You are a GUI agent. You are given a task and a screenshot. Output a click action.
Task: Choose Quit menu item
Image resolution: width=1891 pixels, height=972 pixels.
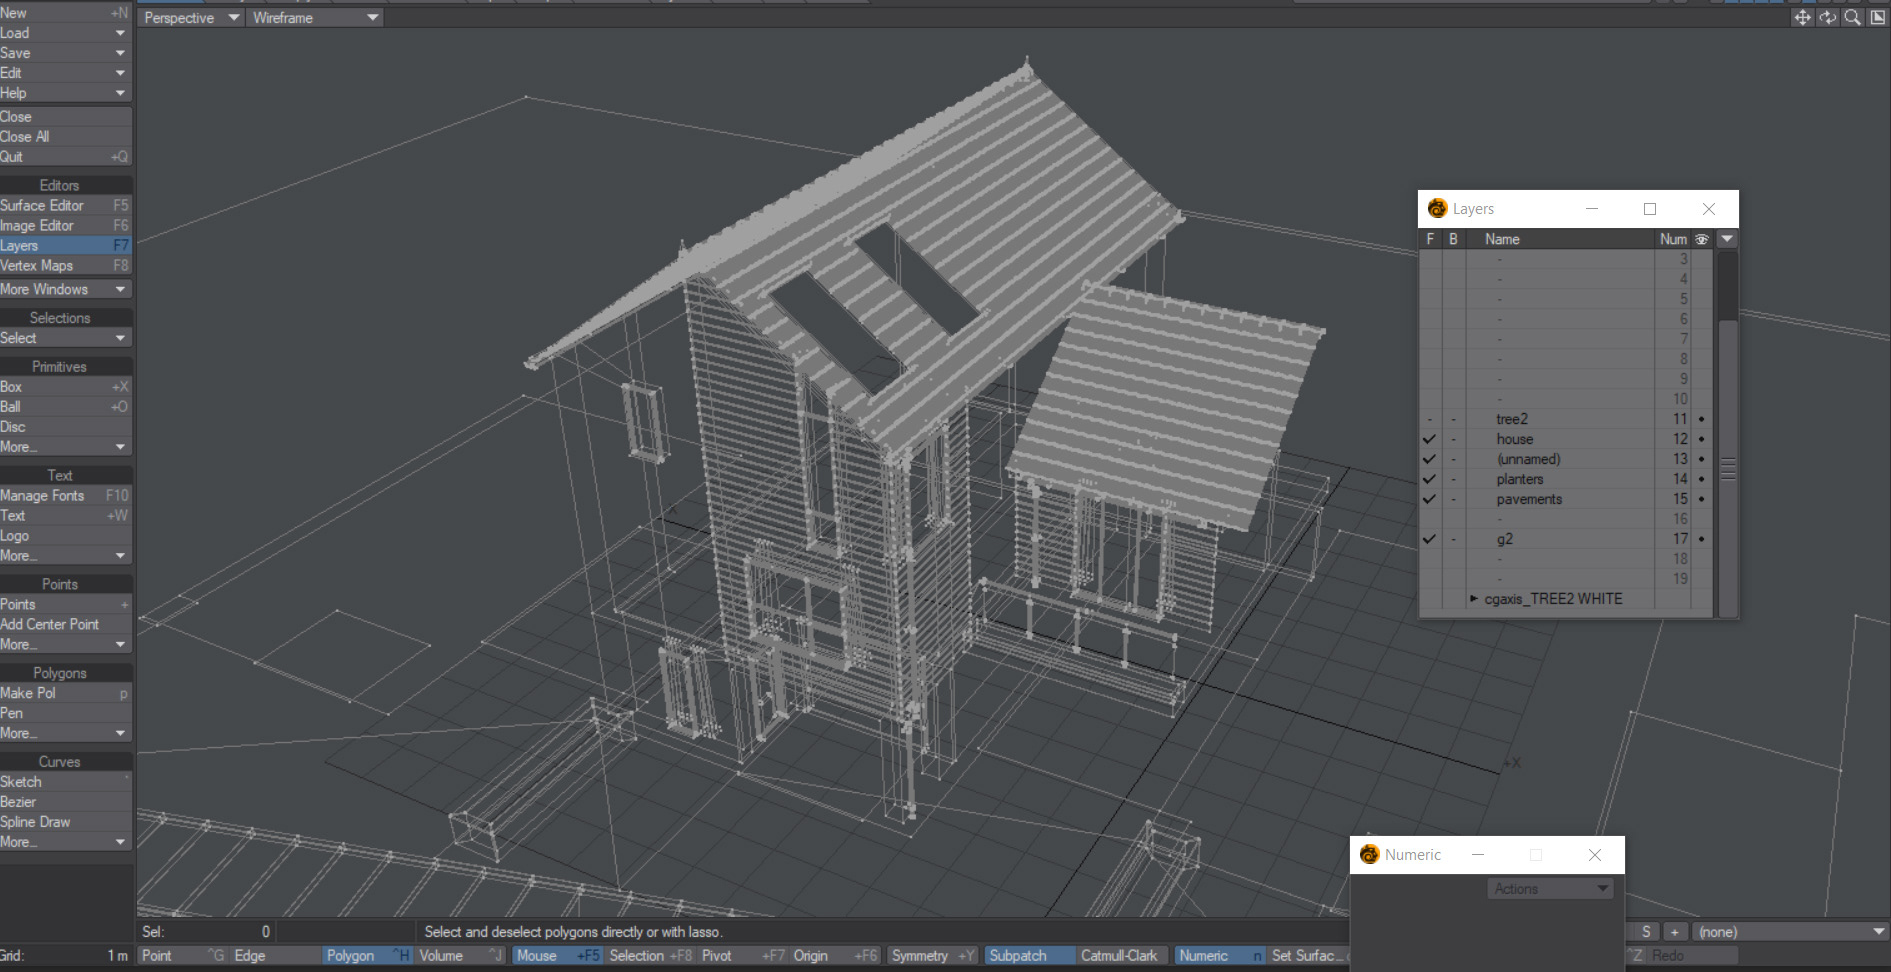pos(66,157)
